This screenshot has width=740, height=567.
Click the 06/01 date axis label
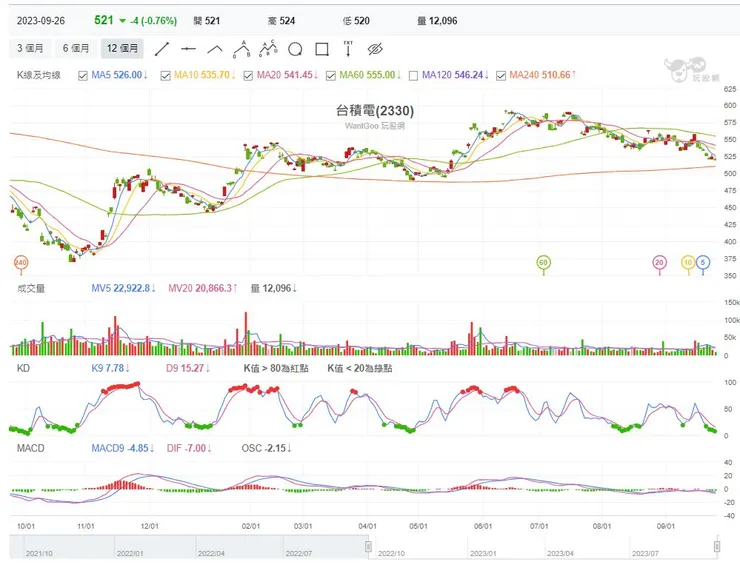(483, 526)
